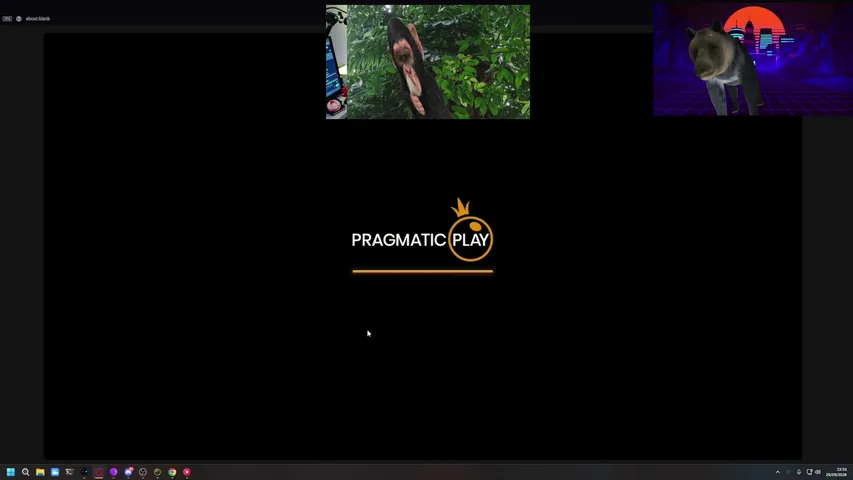Open the volume speaker tray icon
The image size is (853, 480).
click(818, 472)
